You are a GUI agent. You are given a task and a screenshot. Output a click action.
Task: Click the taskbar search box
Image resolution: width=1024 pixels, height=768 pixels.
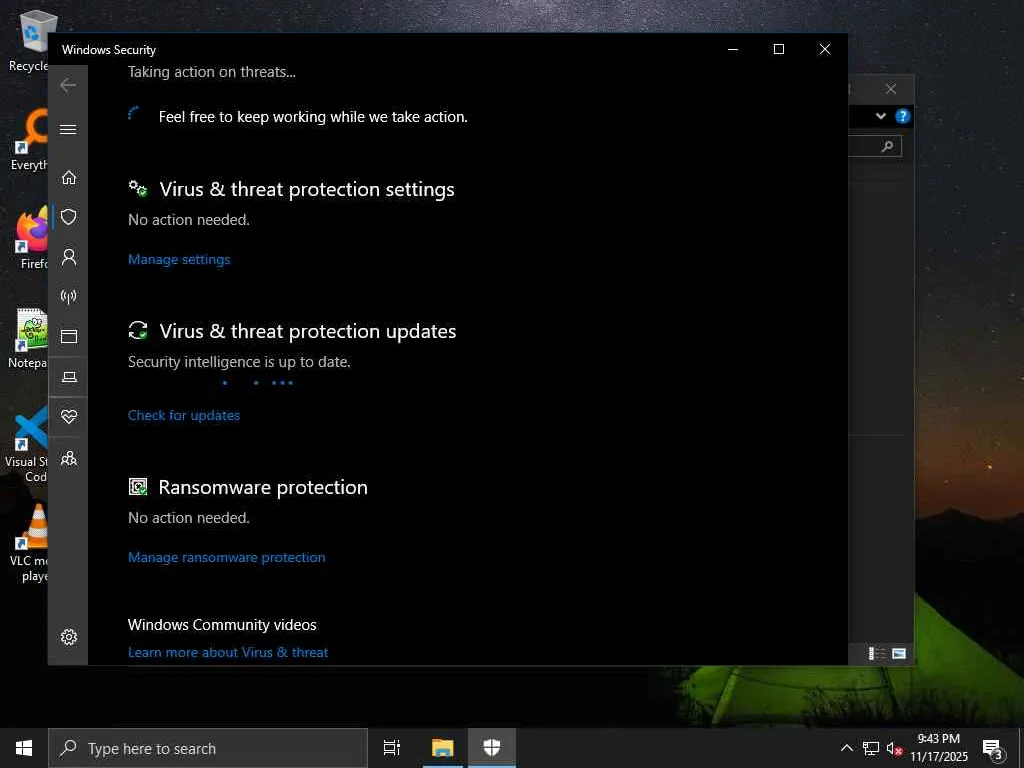pyautogui.click(x=208, y=748)
